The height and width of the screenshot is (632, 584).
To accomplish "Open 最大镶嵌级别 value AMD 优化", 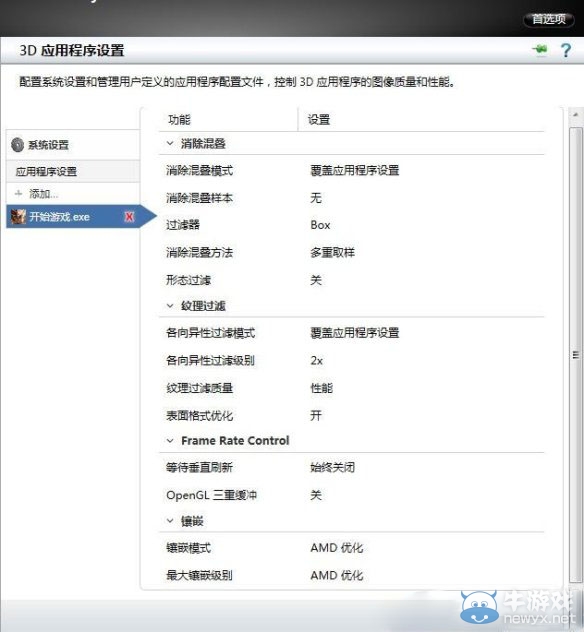I will (x=337, y=575).
